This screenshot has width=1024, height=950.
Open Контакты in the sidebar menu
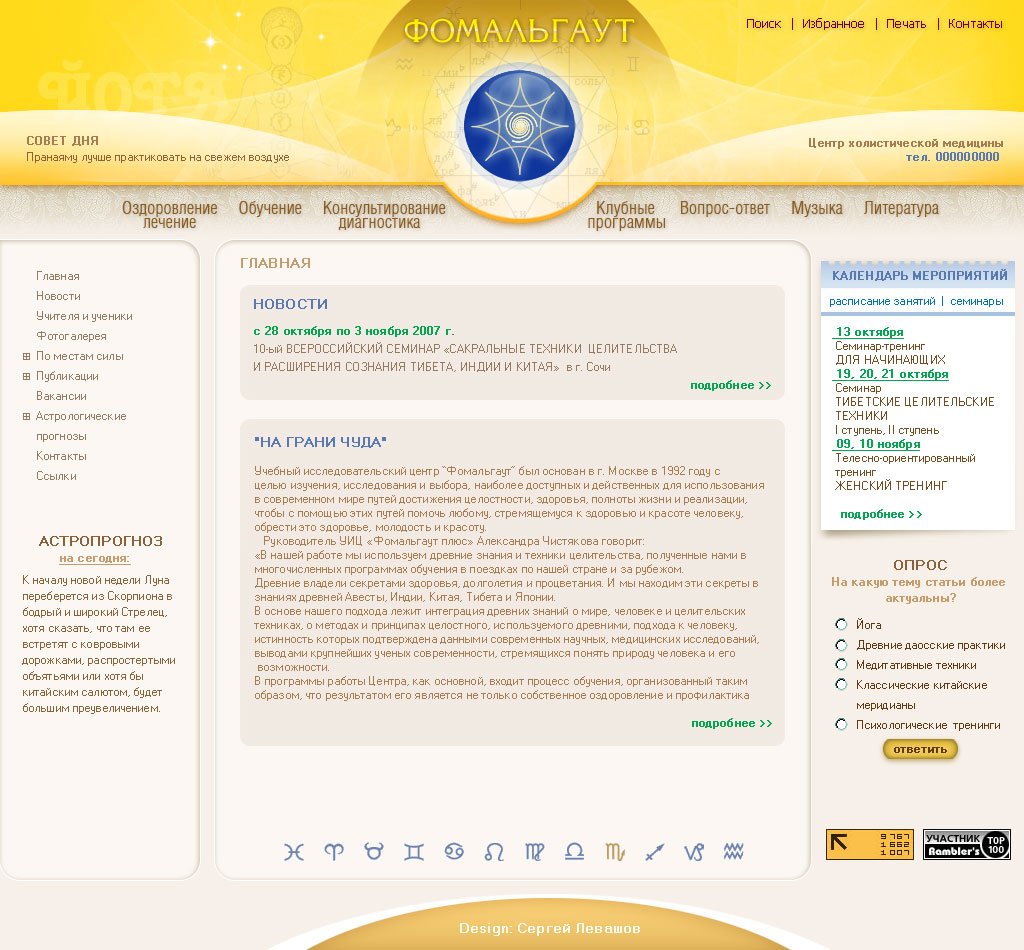[61, 456]
